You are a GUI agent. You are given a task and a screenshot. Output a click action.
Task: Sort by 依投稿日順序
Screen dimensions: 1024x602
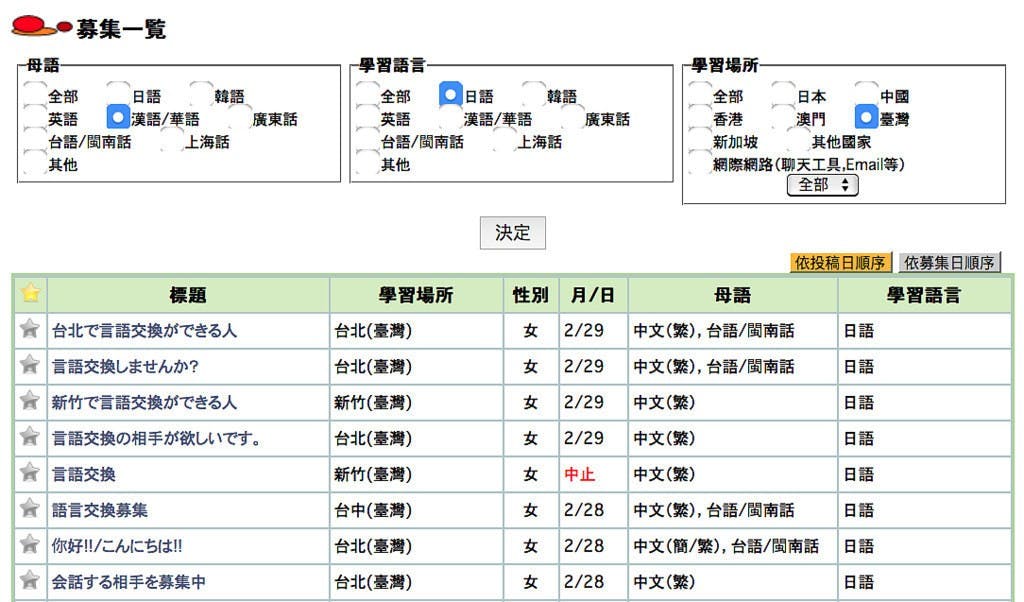(840, 263)
